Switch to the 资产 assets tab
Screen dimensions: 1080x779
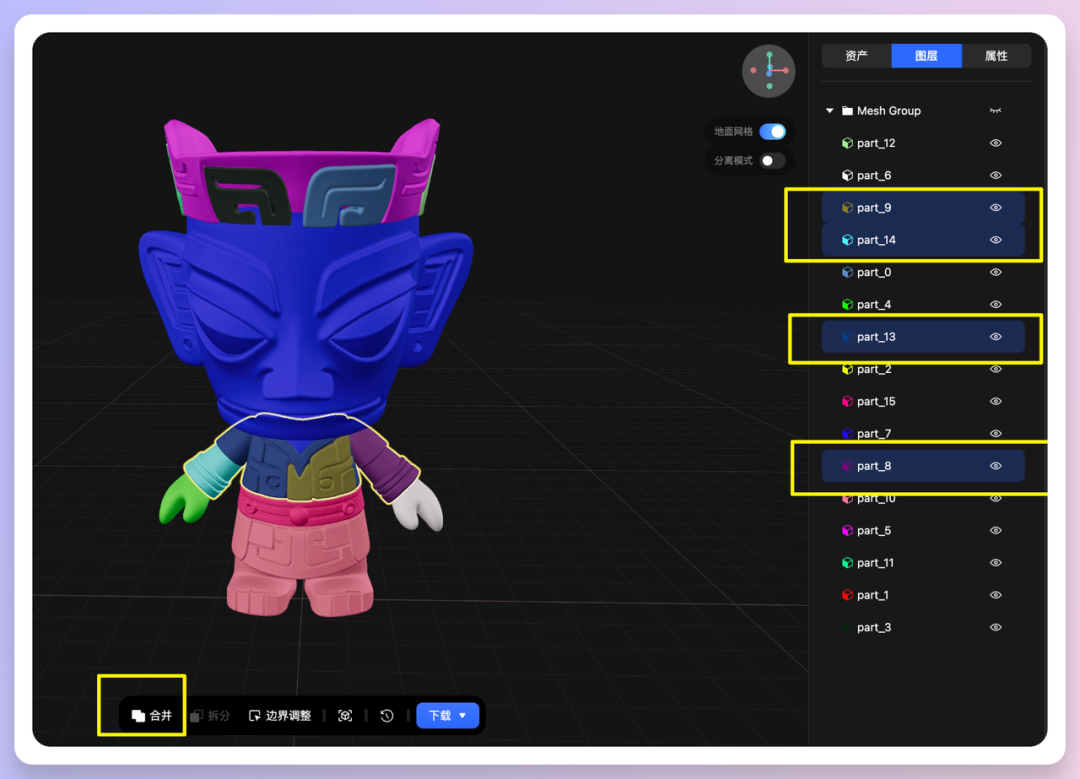856,56
